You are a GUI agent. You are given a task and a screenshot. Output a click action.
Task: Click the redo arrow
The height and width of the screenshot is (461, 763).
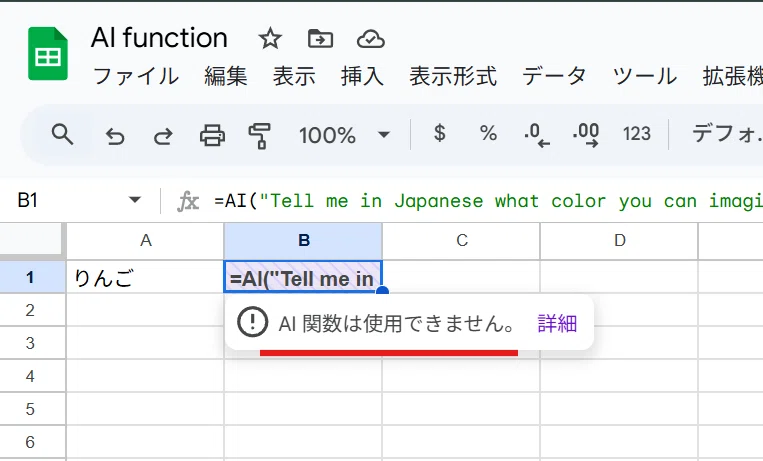(x=163, y=135)
